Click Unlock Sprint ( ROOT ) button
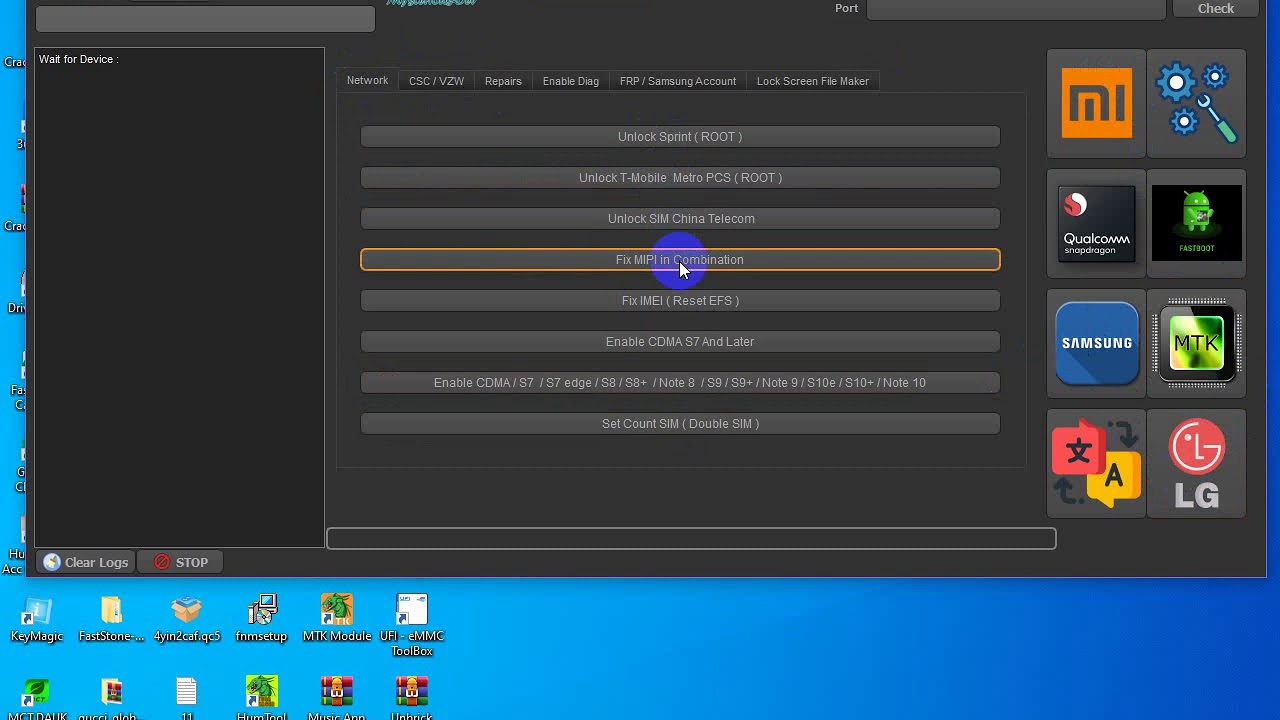 click(680, 137)
